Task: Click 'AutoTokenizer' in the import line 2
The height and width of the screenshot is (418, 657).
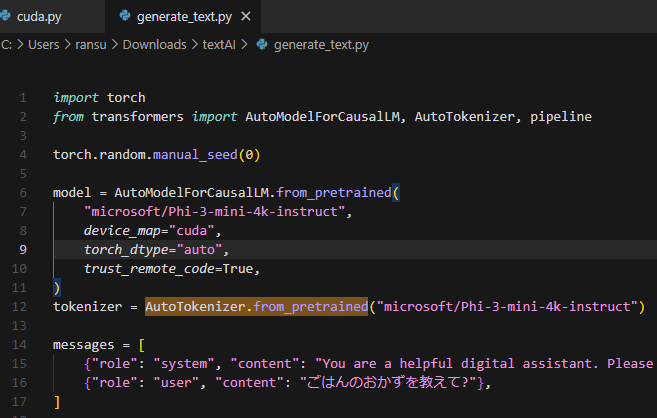Action: 464,116
